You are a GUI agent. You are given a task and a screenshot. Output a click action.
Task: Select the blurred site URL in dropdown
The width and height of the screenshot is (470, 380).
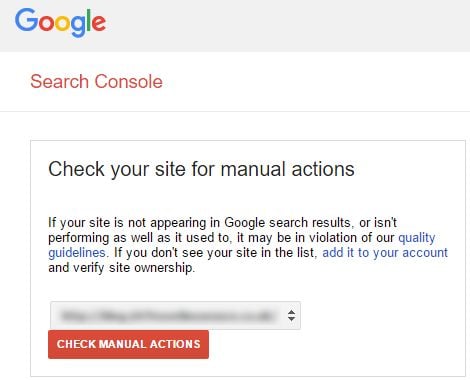click(x=167, y=316)
